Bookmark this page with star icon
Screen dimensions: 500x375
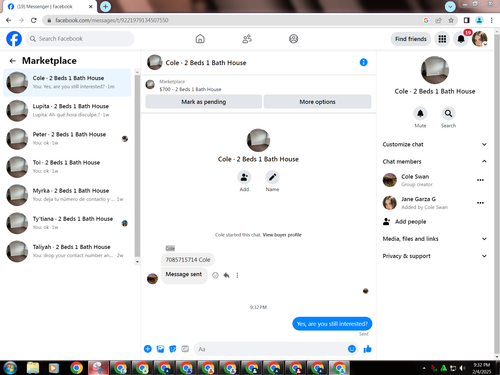pos(451,20)
